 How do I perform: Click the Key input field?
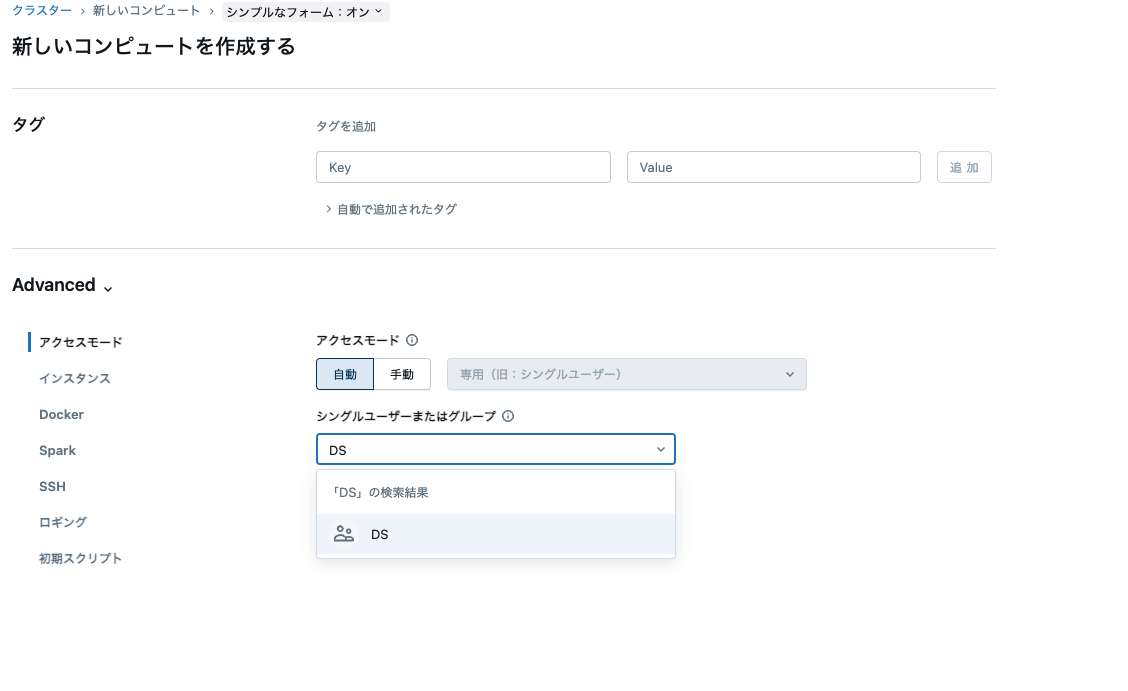click(463, 166)
